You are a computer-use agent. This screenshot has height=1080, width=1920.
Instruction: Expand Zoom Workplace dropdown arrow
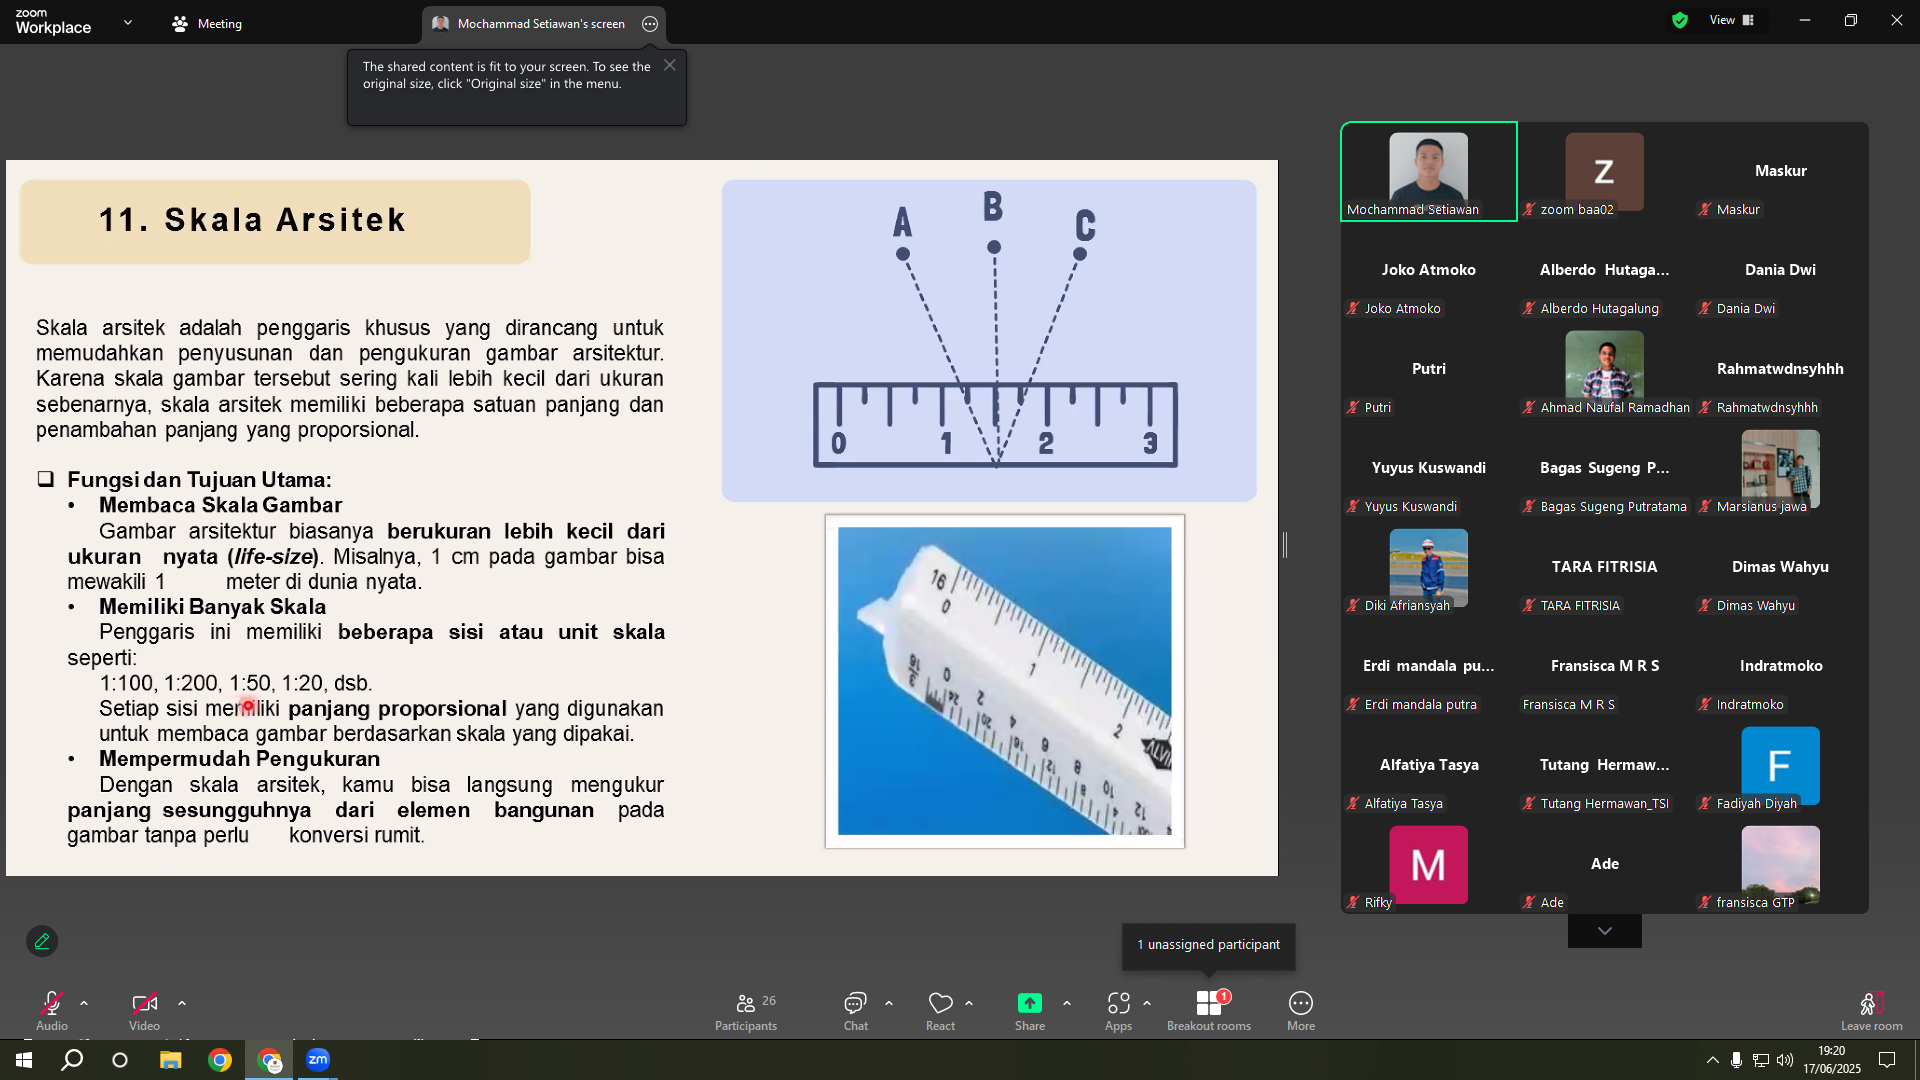[x=128, y=22]
